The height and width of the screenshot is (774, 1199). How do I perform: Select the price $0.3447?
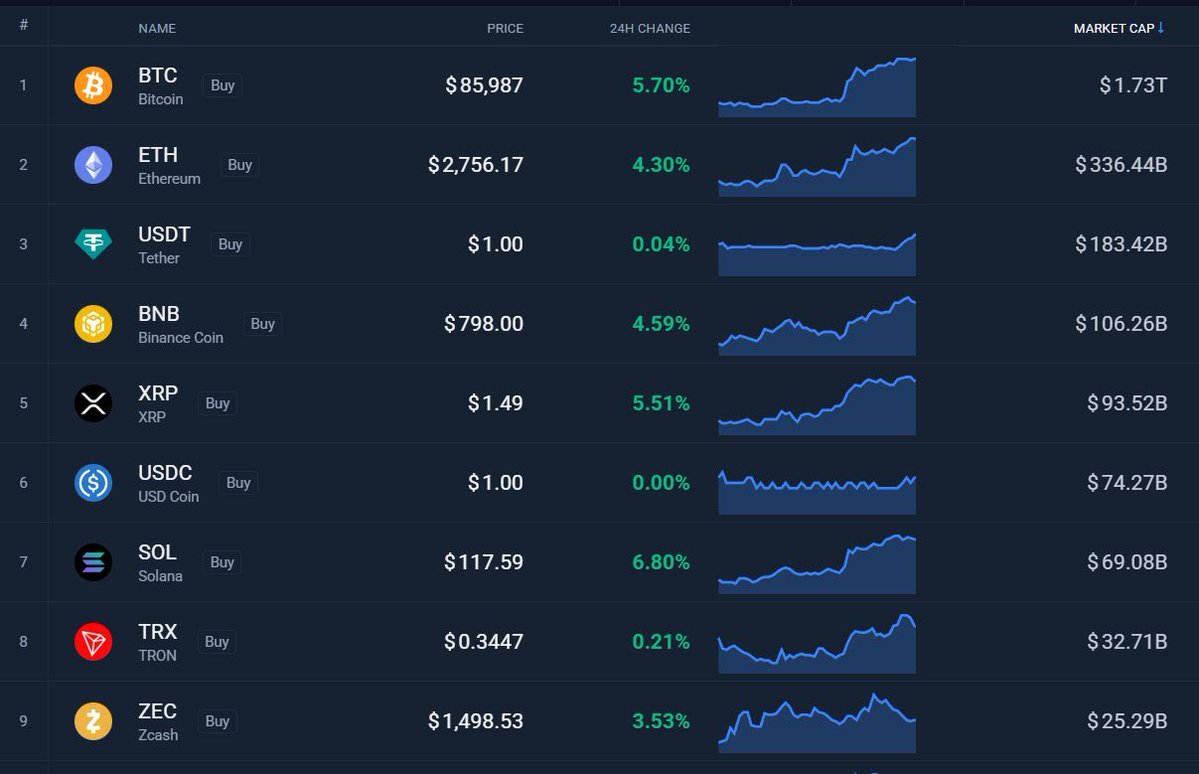484,642
